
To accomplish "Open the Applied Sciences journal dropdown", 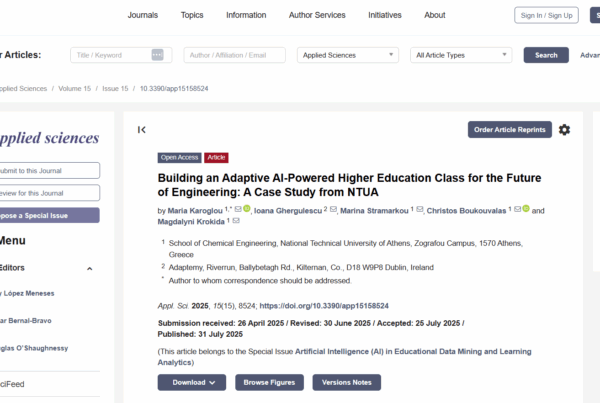I will (x=348, y=55).
